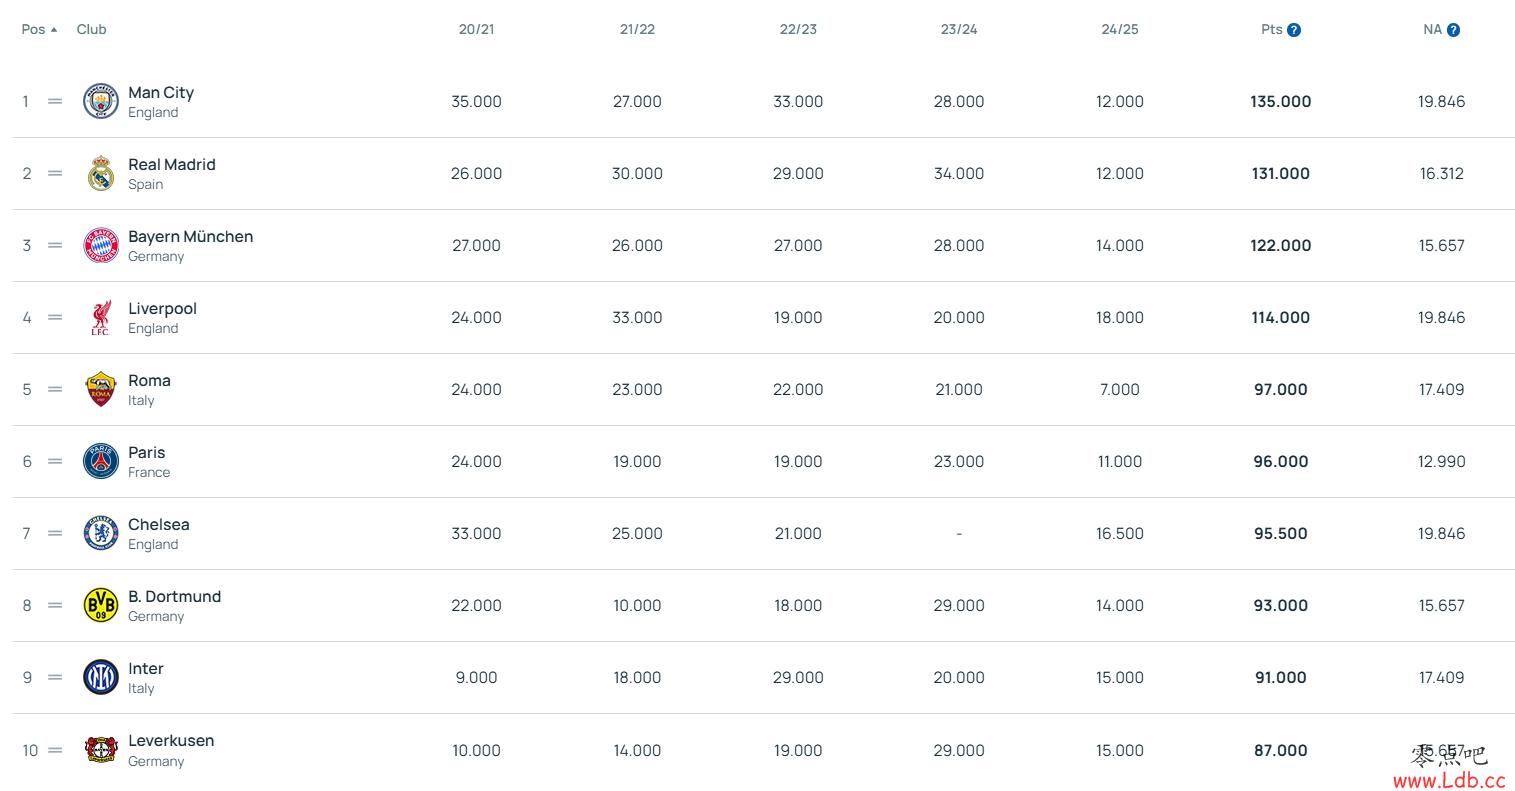The height and width of the screenshot is (791, 1515).
Task: Click the Paris Saint-Germain crest
Action: (101, 462)
